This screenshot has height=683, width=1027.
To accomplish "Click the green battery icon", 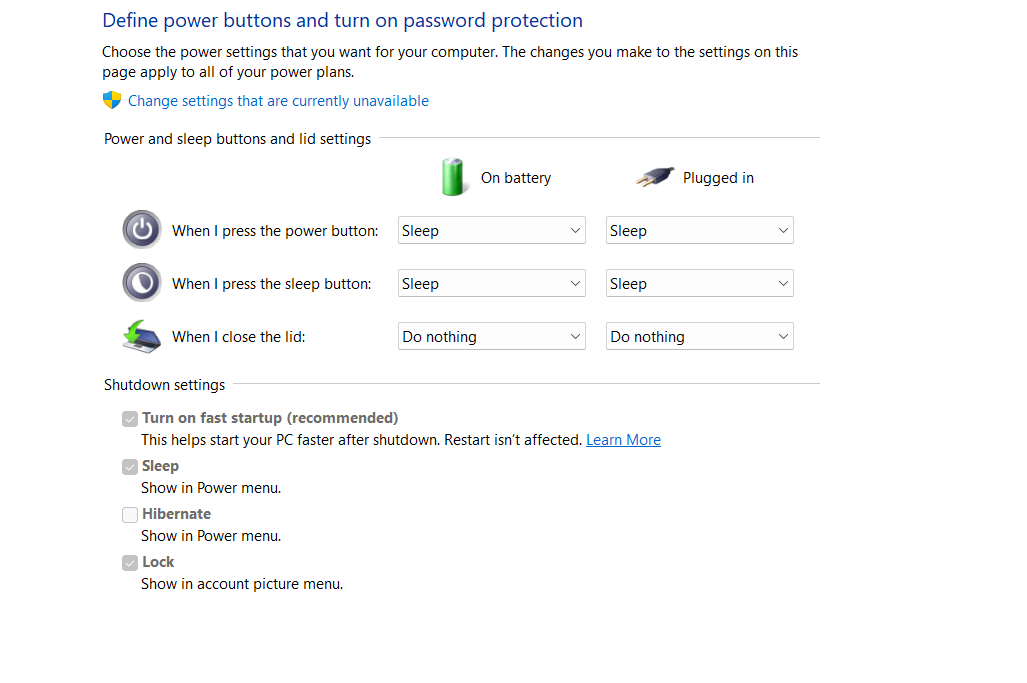I will pos(454,177).
